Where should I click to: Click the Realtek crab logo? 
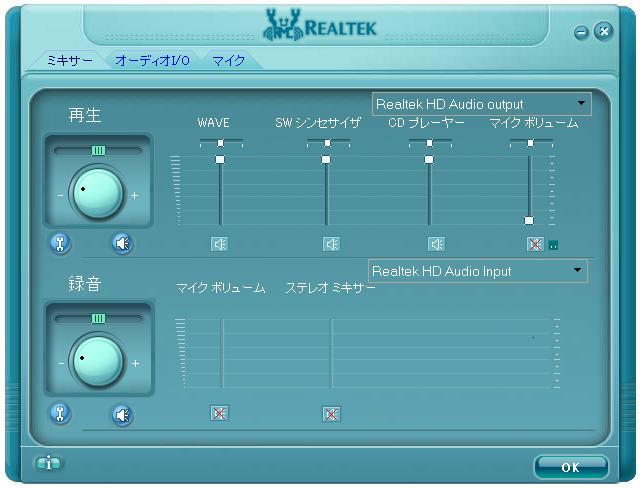tap(283, 25)
